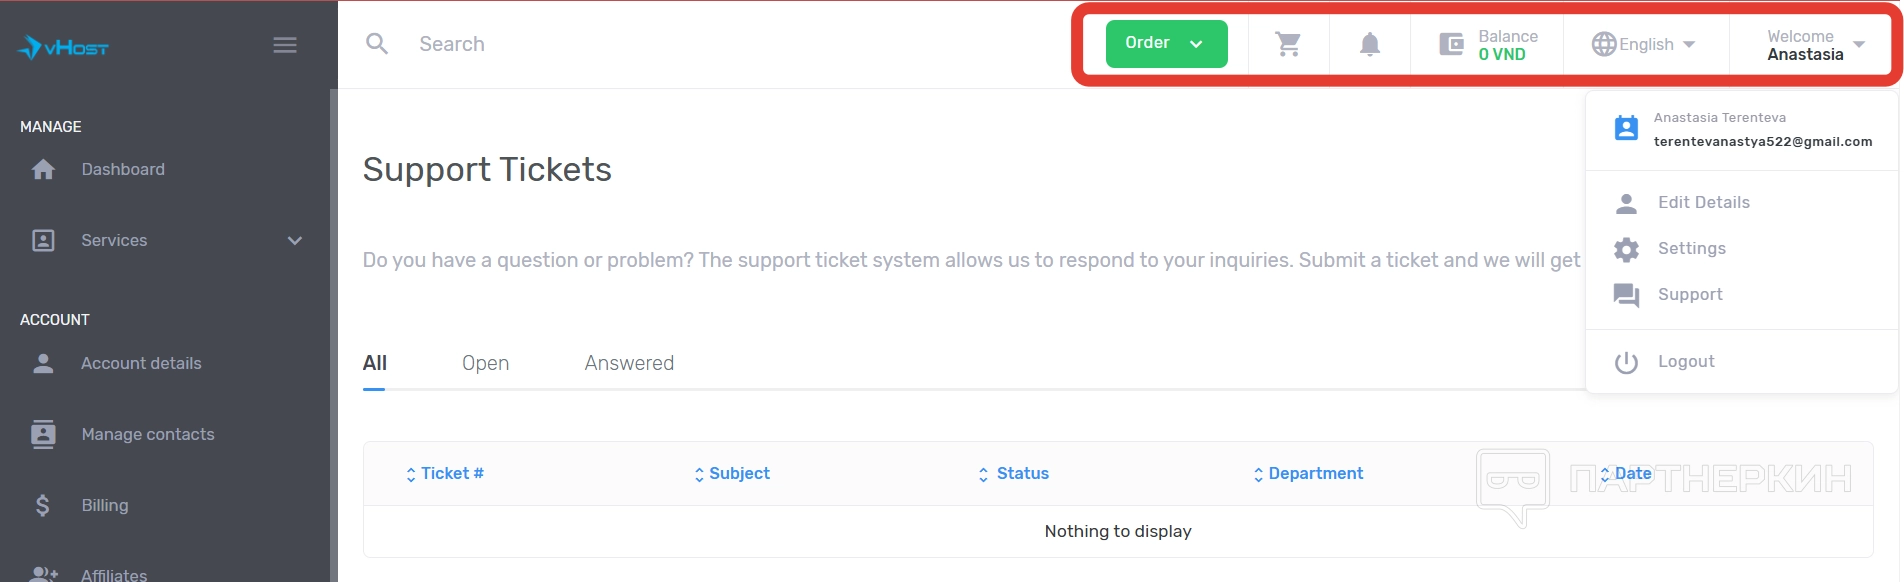
Task: Open the green Order dropdown
Action: (x=1166, y=43)
